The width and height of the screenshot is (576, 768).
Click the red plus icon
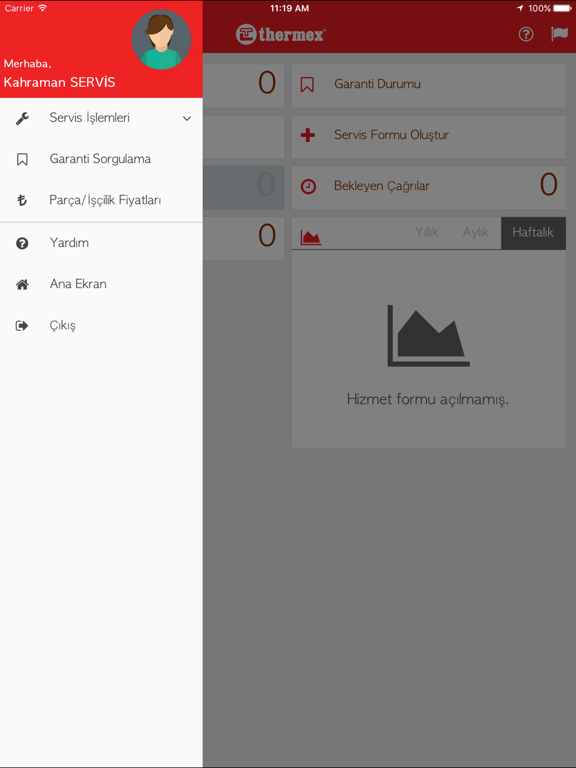[x=308, y=135]
